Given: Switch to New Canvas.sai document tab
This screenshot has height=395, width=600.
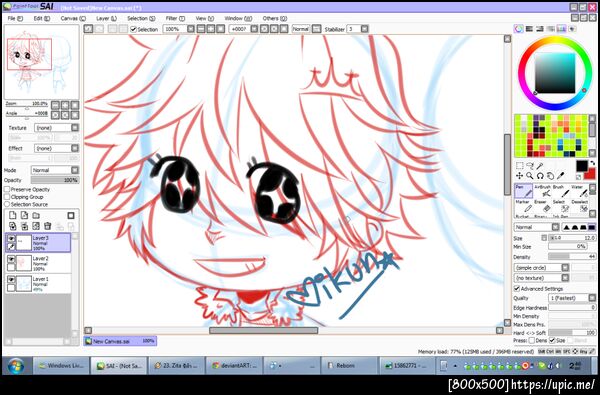Looking at the screenshot, I should pyautogui.click(x=120, y=341).
